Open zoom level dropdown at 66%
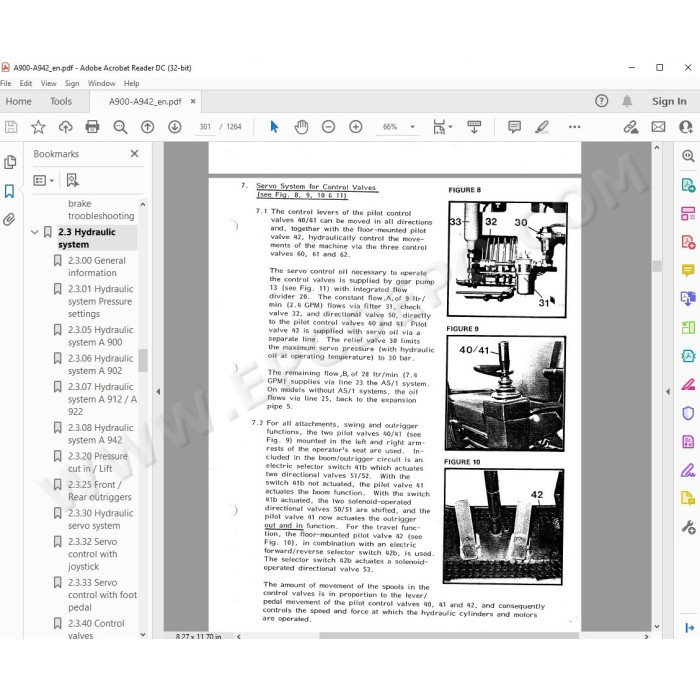Viewport: 700px width, 700px height. tap(412, 127)
